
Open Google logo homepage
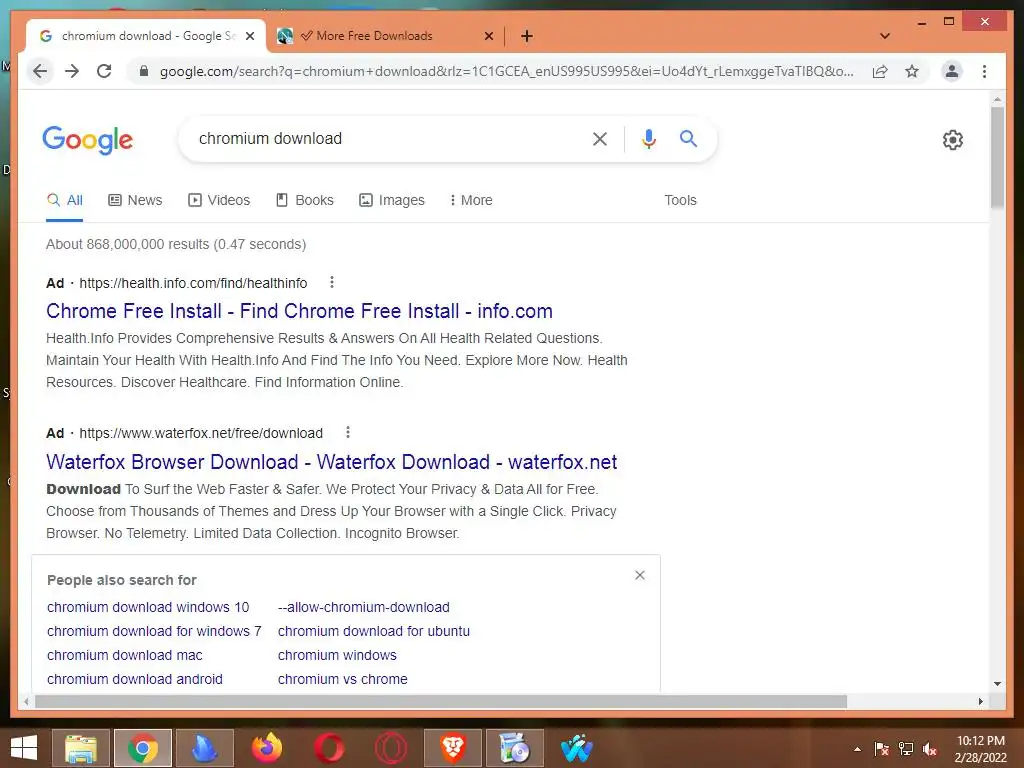coord(88,140)
